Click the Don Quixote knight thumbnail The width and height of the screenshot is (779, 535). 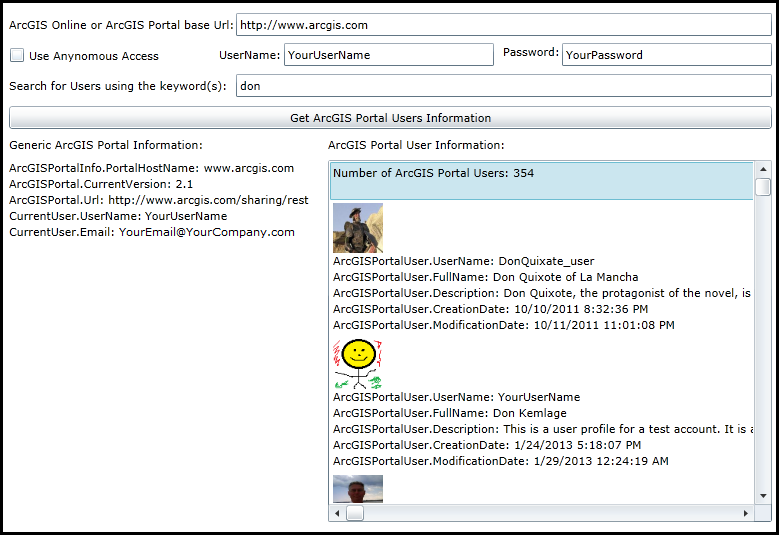tap(358, 228)
